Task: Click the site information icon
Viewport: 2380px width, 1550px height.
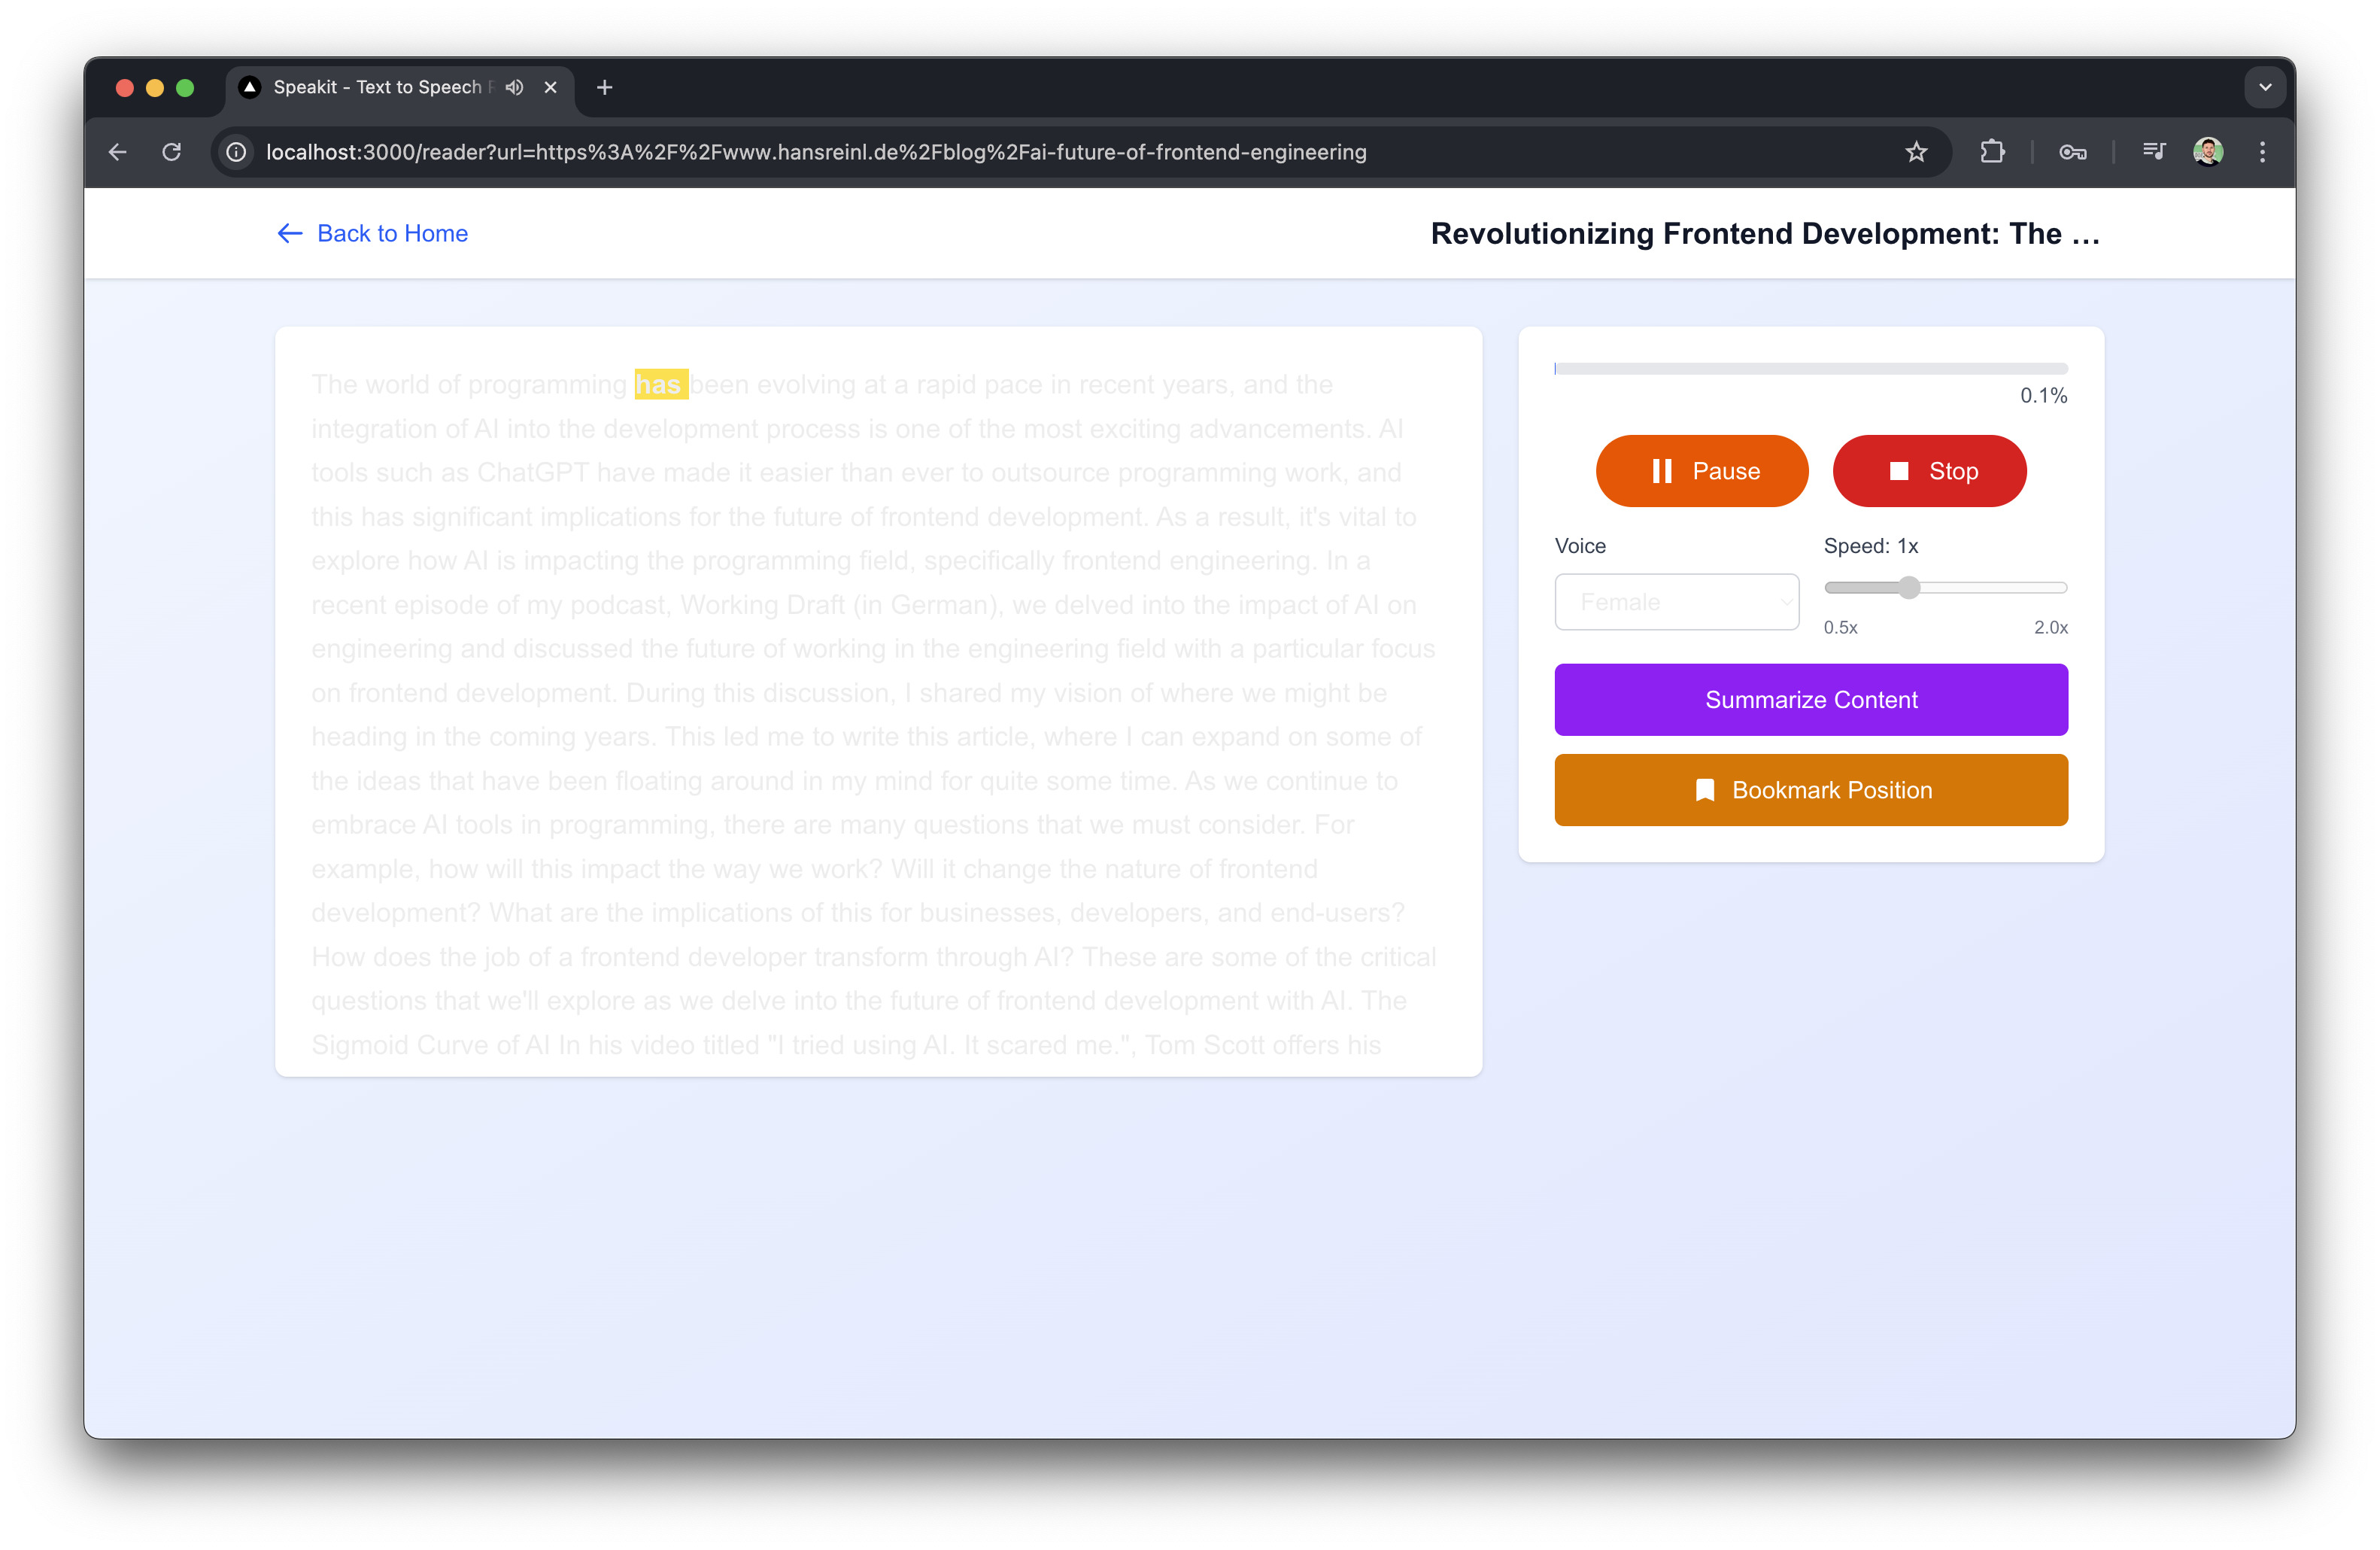Action: click(236, 152)
